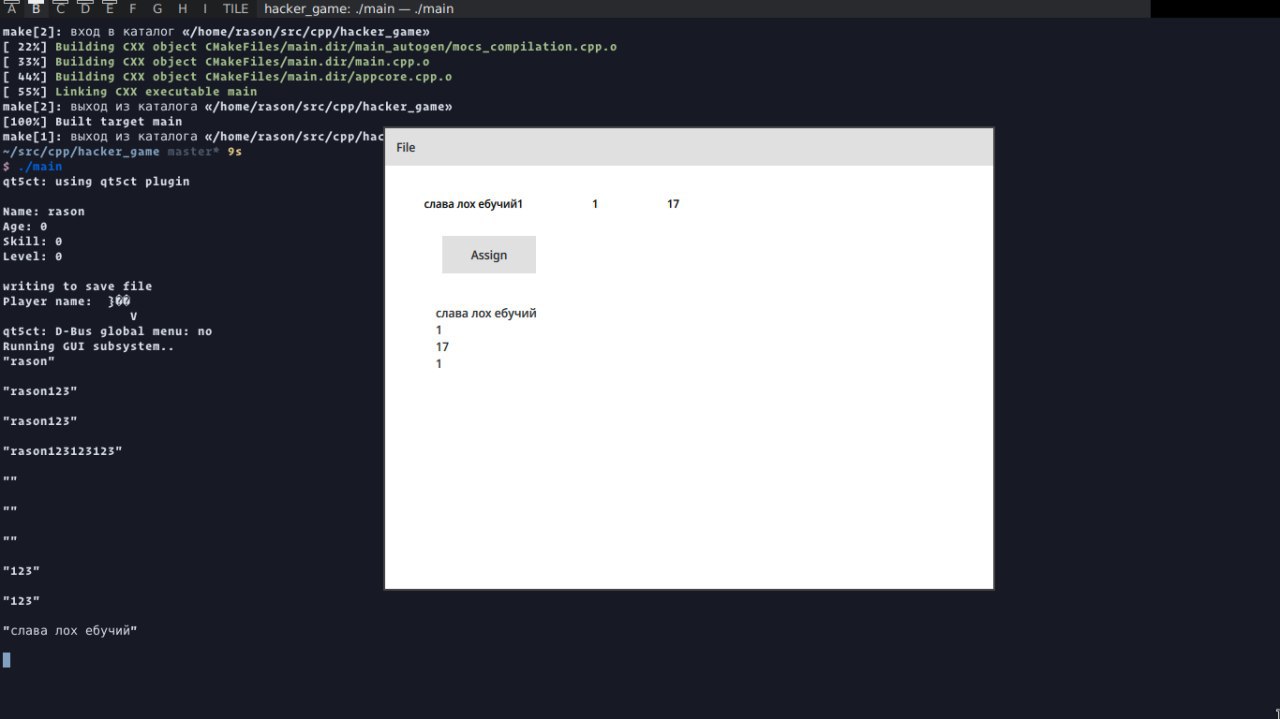Switch to workspace D in the top bar

85,9
